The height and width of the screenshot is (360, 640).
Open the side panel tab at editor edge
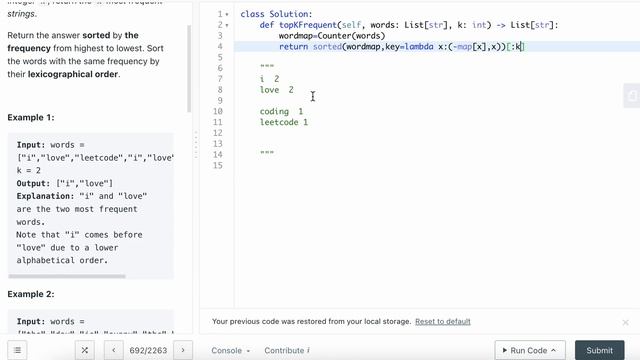pos(632,96)
